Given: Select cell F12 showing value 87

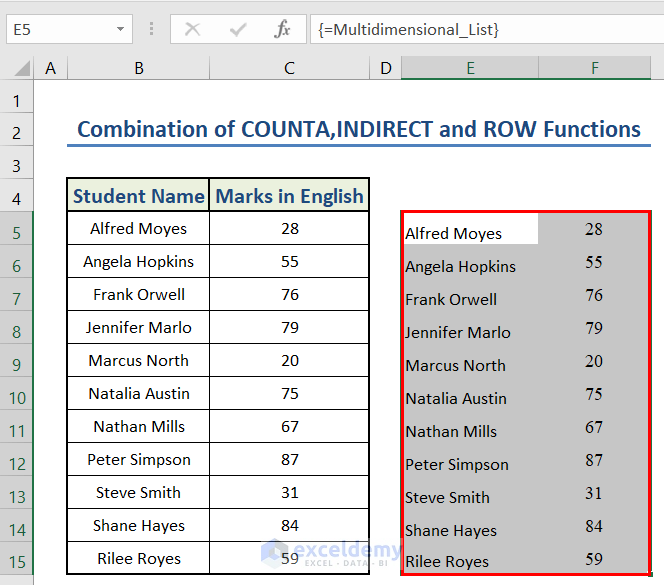Looking at the screenshot, I should click(x=594, y=463).
